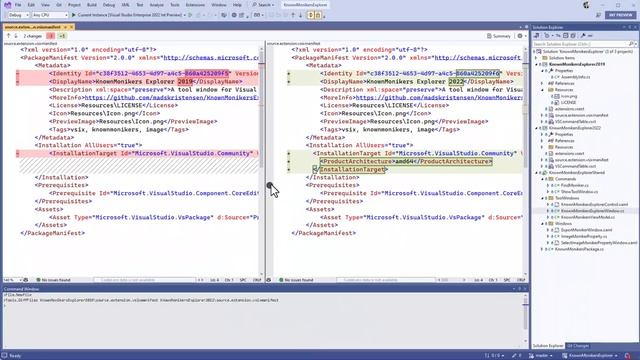Open the GitHub MoreInfo link in left pane
Viewport: 640px width, 360px height.
coord(171,98)
